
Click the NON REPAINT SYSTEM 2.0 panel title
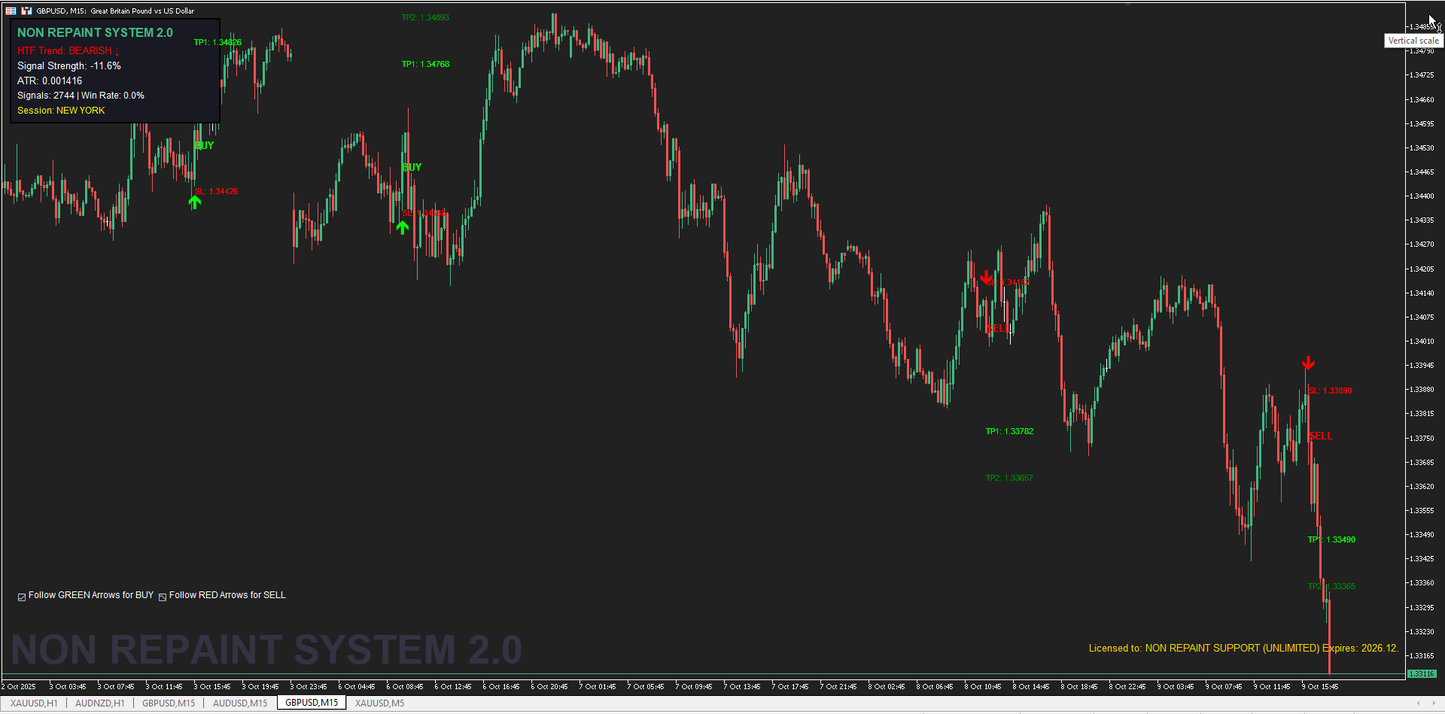[x=95, y=32]
